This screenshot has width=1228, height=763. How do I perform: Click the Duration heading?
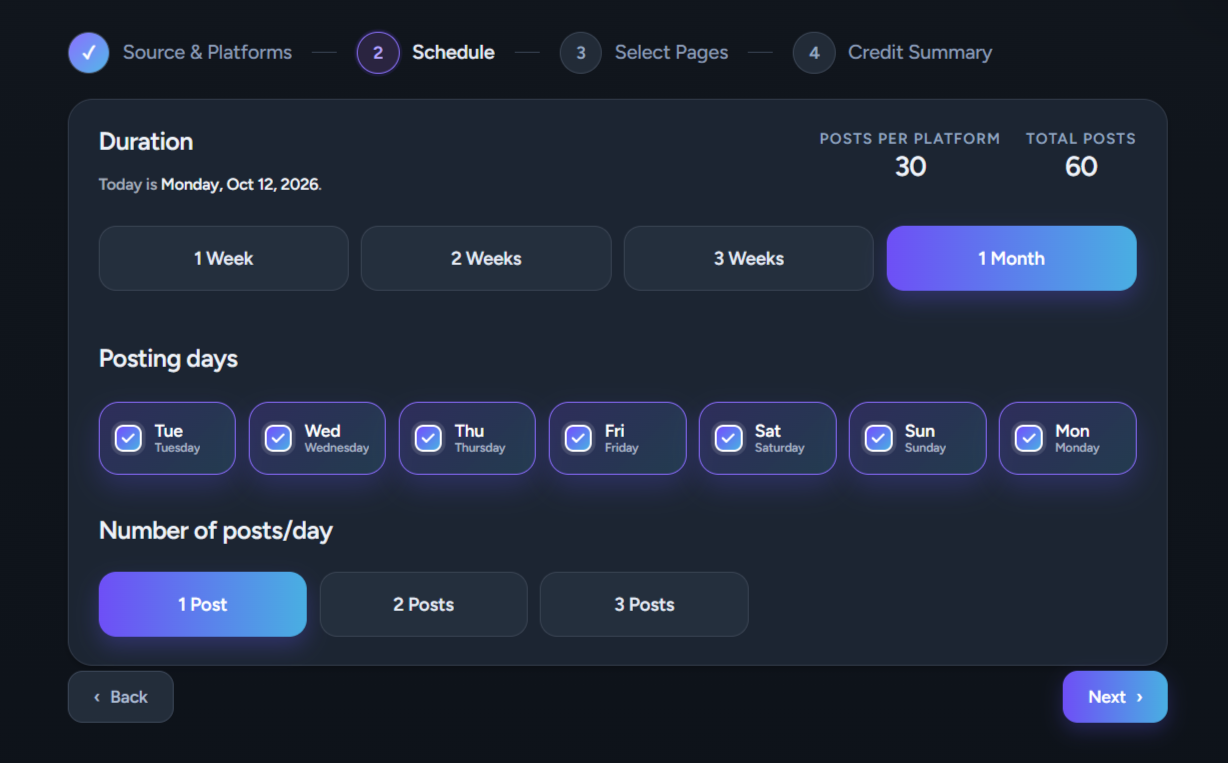tap(146, 141)
